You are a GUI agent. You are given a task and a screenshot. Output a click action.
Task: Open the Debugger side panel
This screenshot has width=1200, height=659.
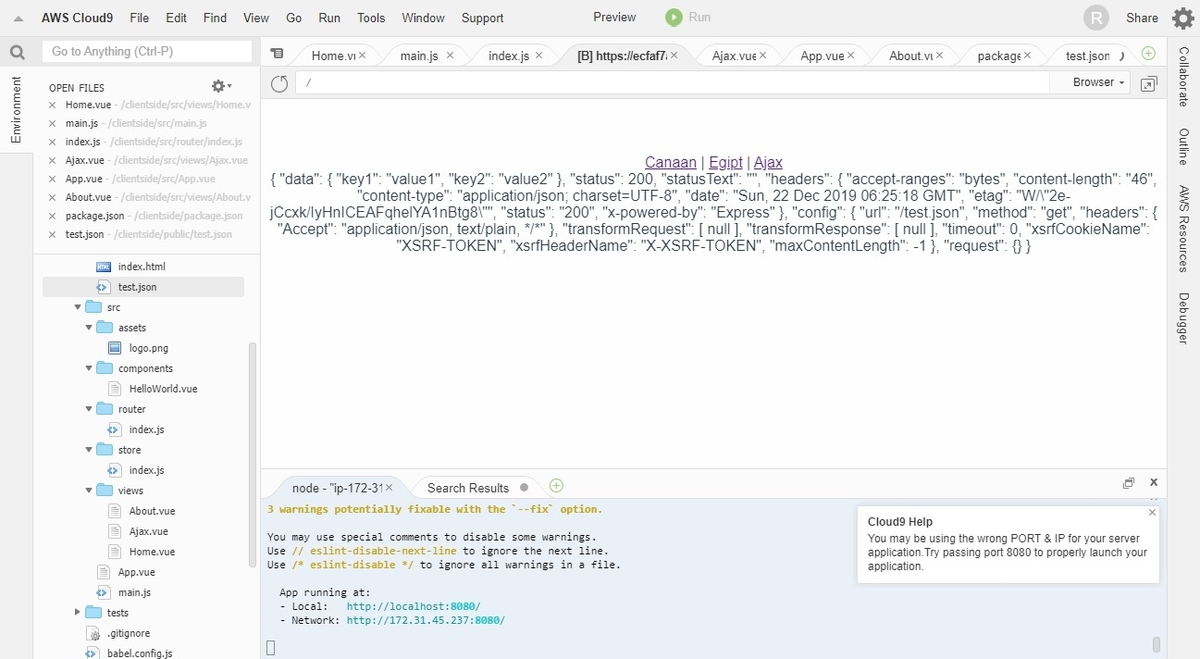click(1183, 318)
